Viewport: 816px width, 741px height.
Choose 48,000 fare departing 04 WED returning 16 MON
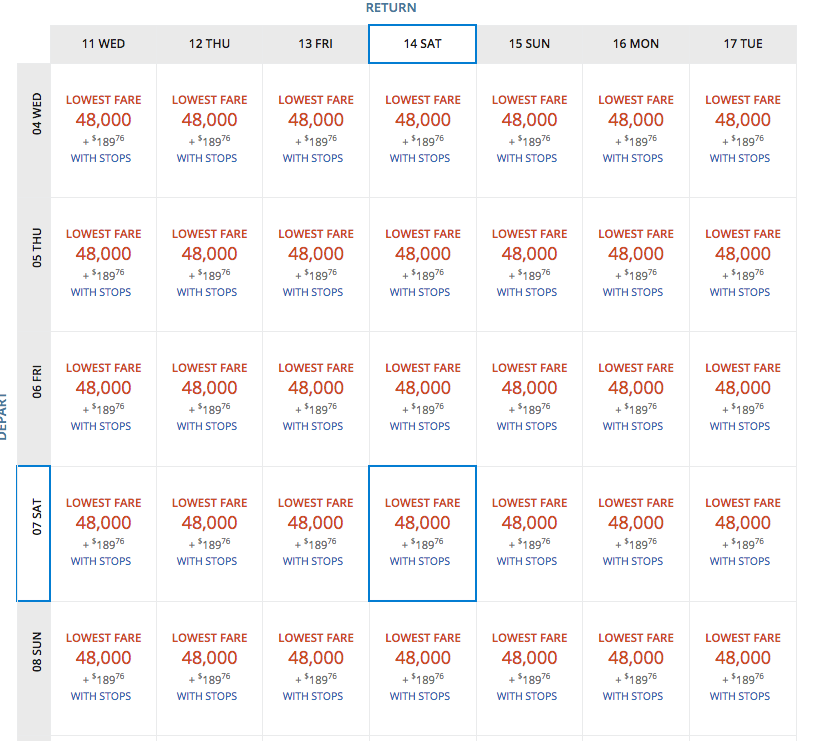(636, 120)
